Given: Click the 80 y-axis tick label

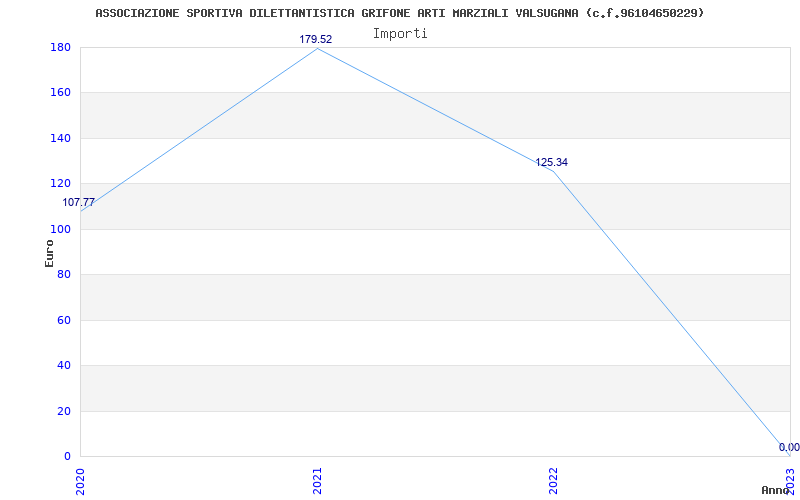Looking at the screenshot, I should coord(64,274).
